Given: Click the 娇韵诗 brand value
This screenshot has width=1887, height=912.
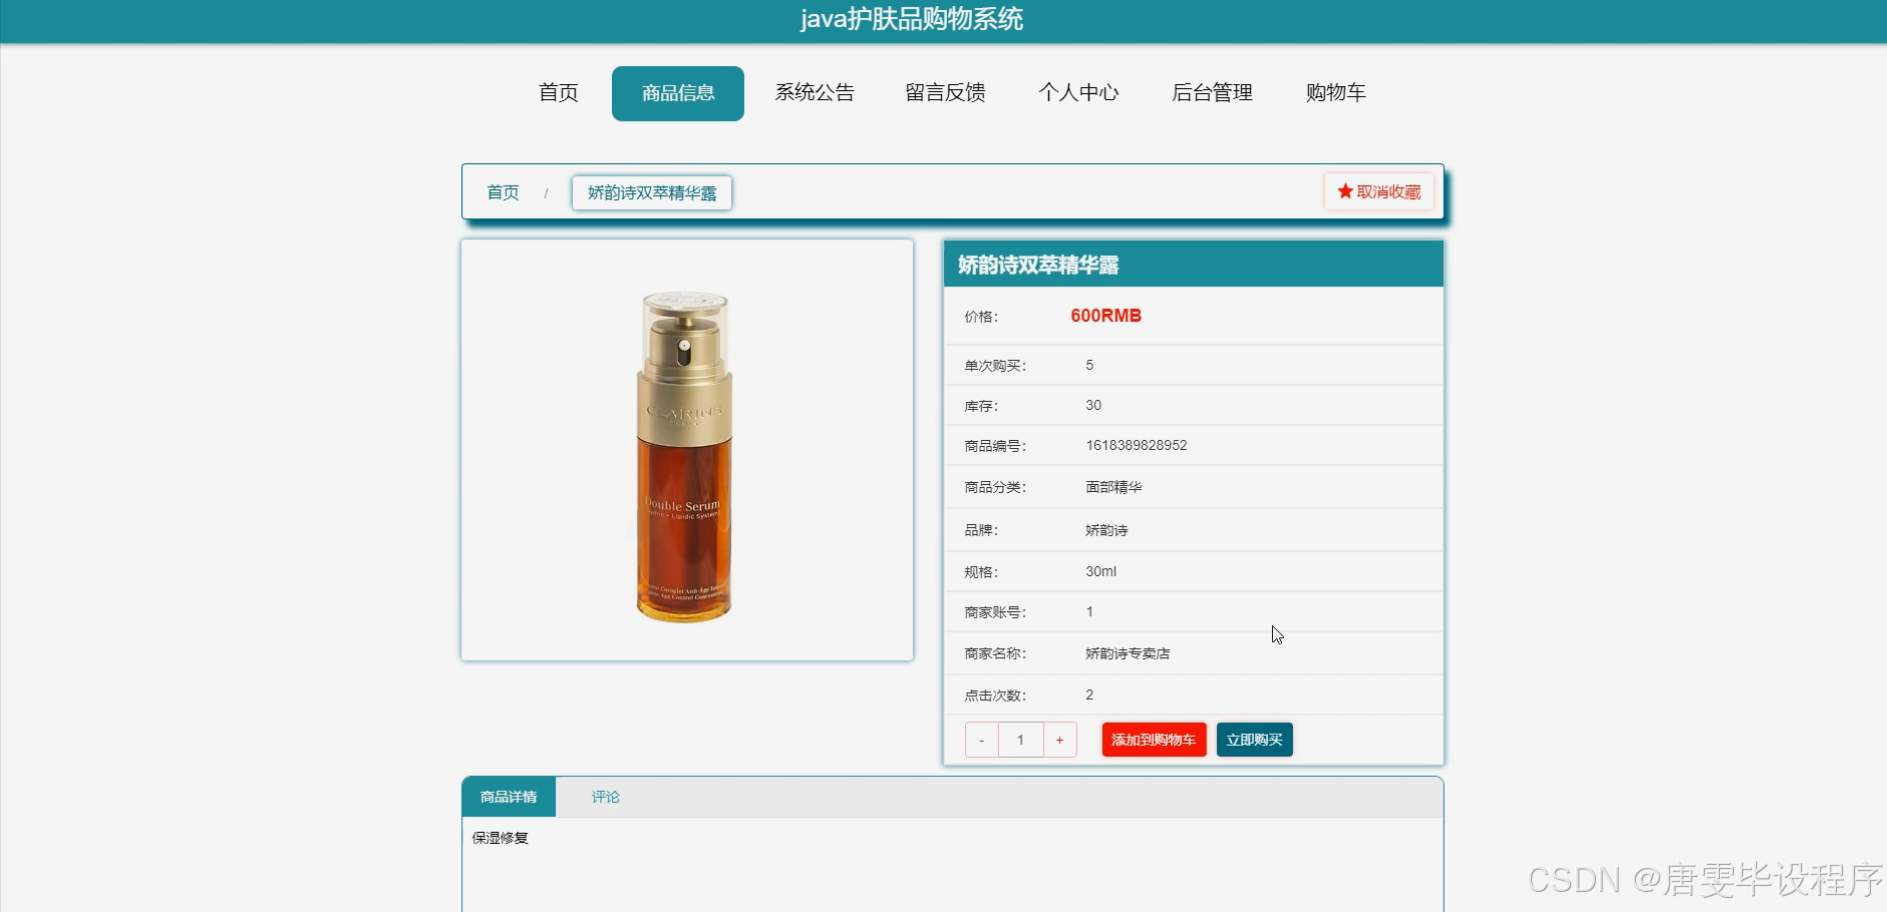Looking at the screenshot, I should click(x=1107, y=530).
